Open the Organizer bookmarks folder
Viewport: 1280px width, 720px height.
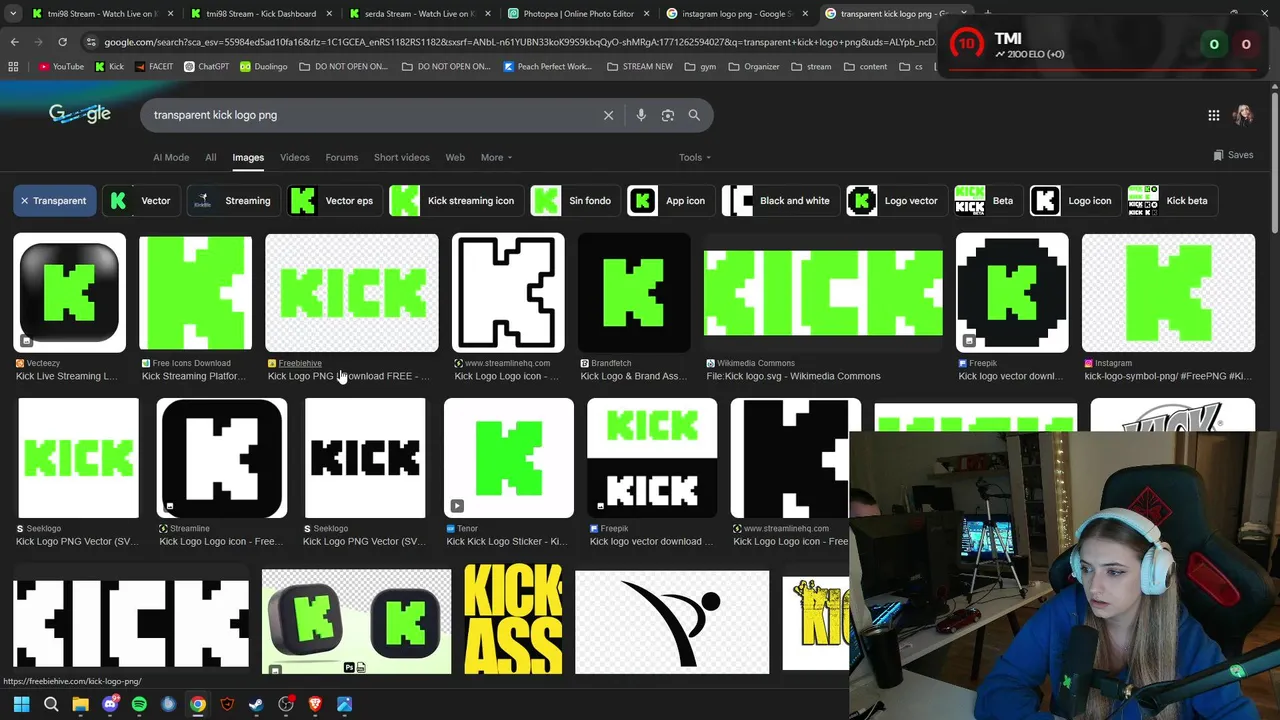(754, 67)
